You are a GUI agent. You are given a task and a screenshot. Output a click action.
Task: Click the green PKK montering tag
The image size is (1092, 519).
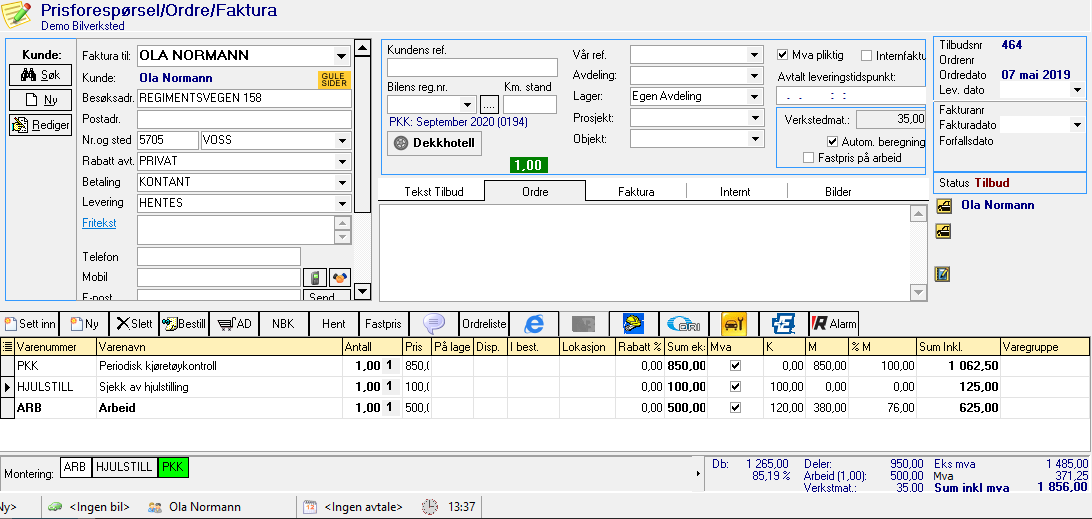point(172,467)
